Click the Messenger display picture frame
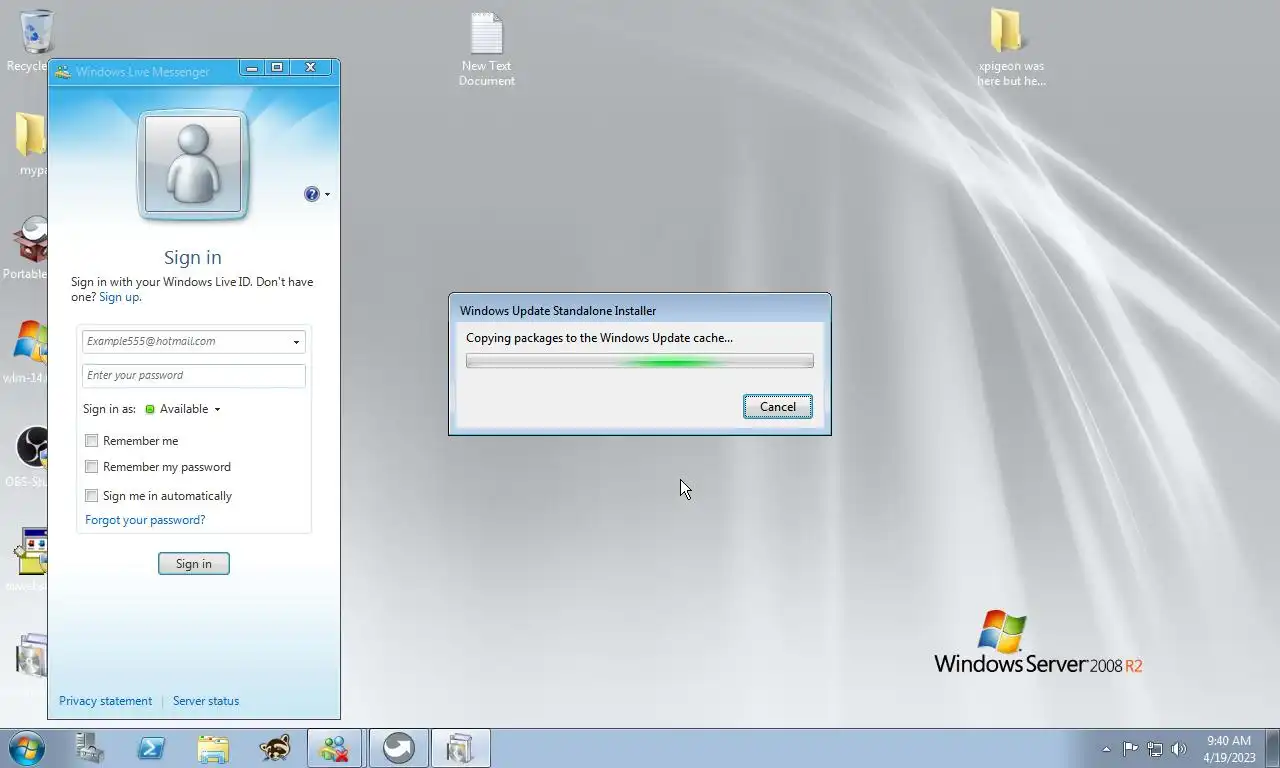Viewport: 1280px width, 768px height. 193,165
